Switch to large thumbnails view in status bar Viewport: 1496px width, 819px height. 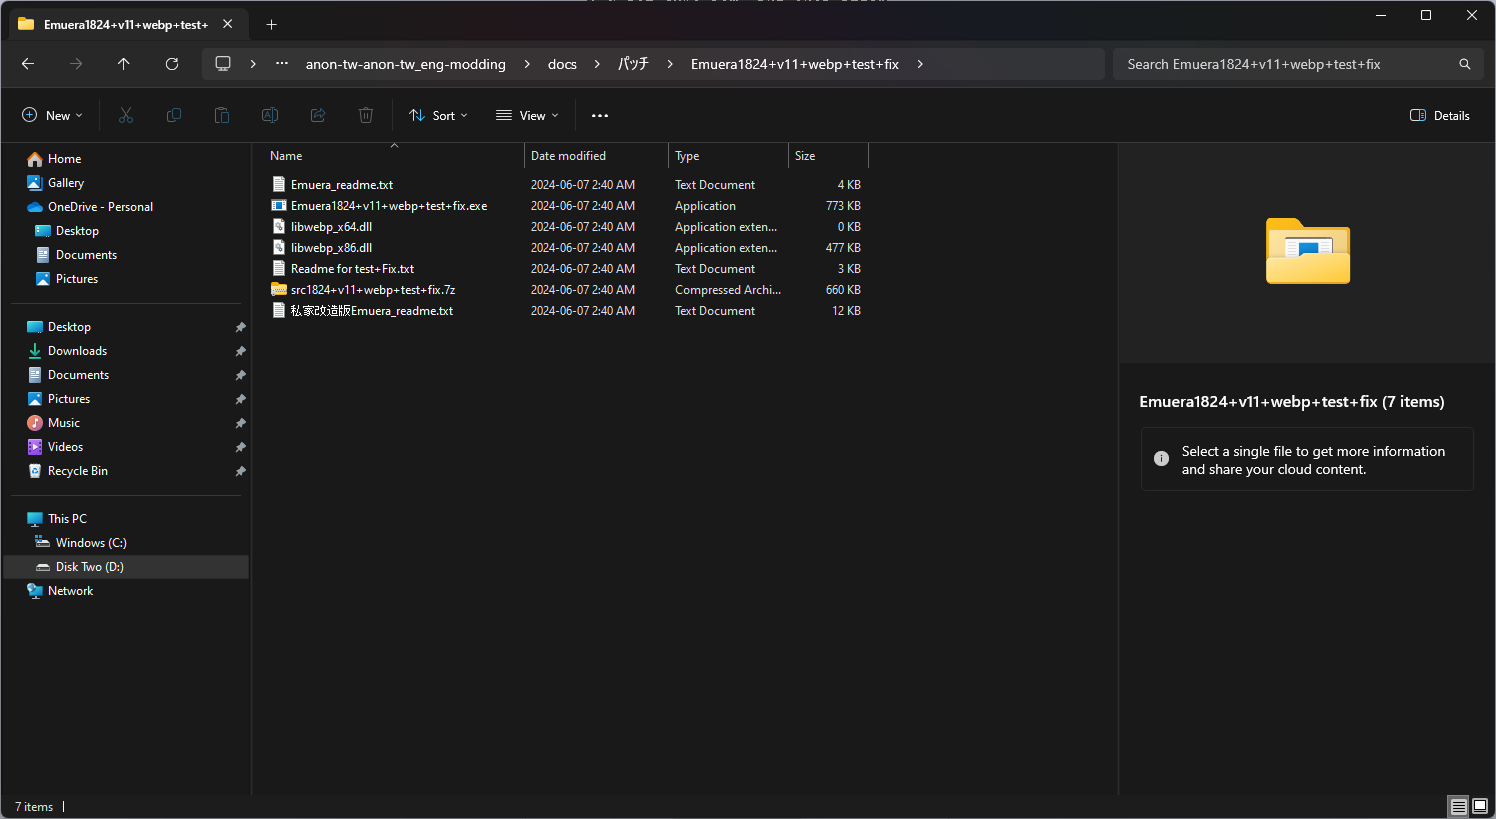point(1480,806)
